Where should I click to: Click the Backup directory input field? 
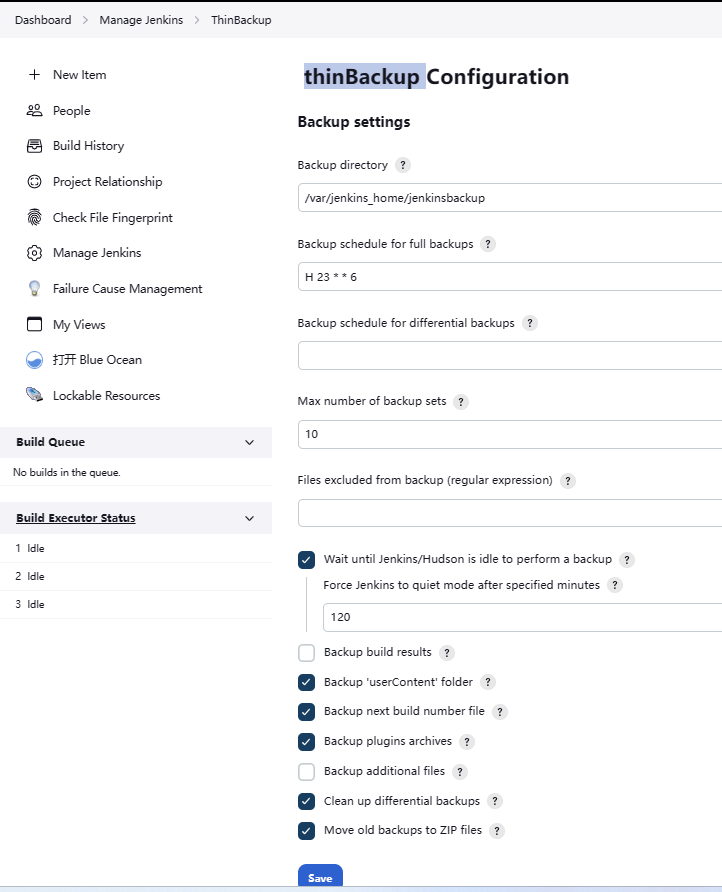point(510,197)
